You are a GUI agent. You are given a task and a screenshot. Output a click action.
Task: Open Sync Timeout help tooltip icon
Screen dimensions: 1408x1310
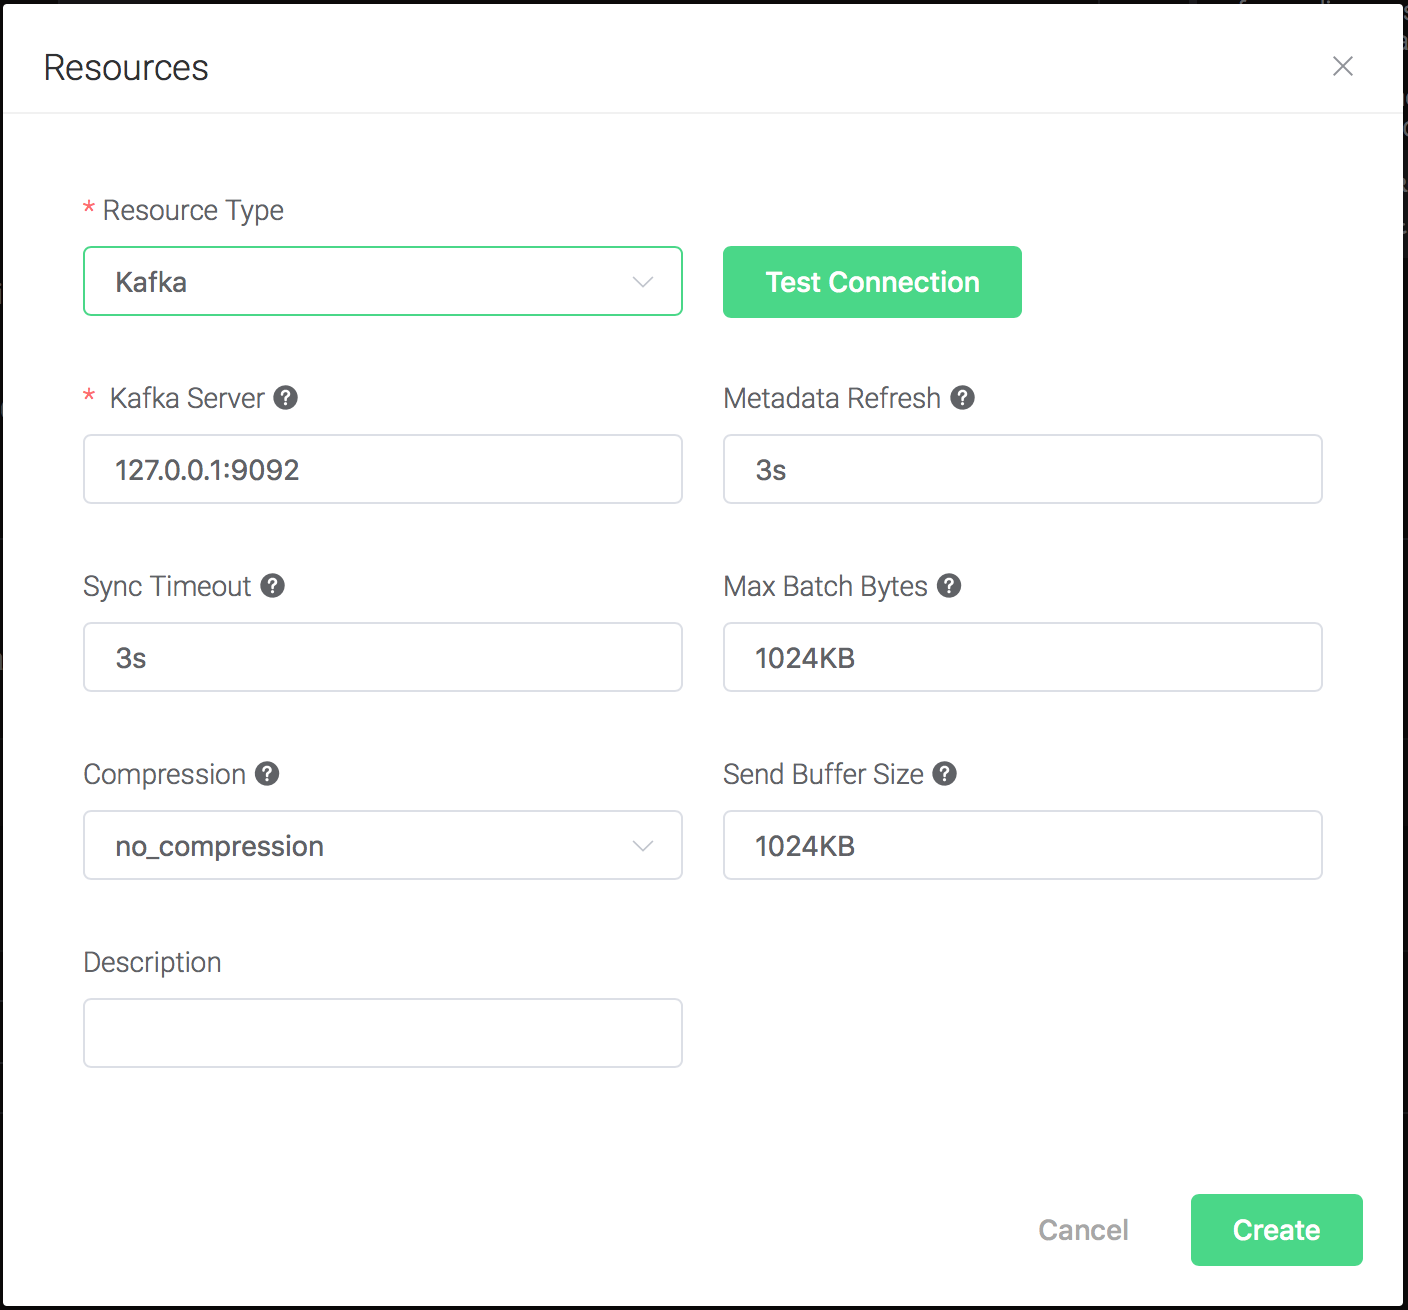tap(273, 586)
